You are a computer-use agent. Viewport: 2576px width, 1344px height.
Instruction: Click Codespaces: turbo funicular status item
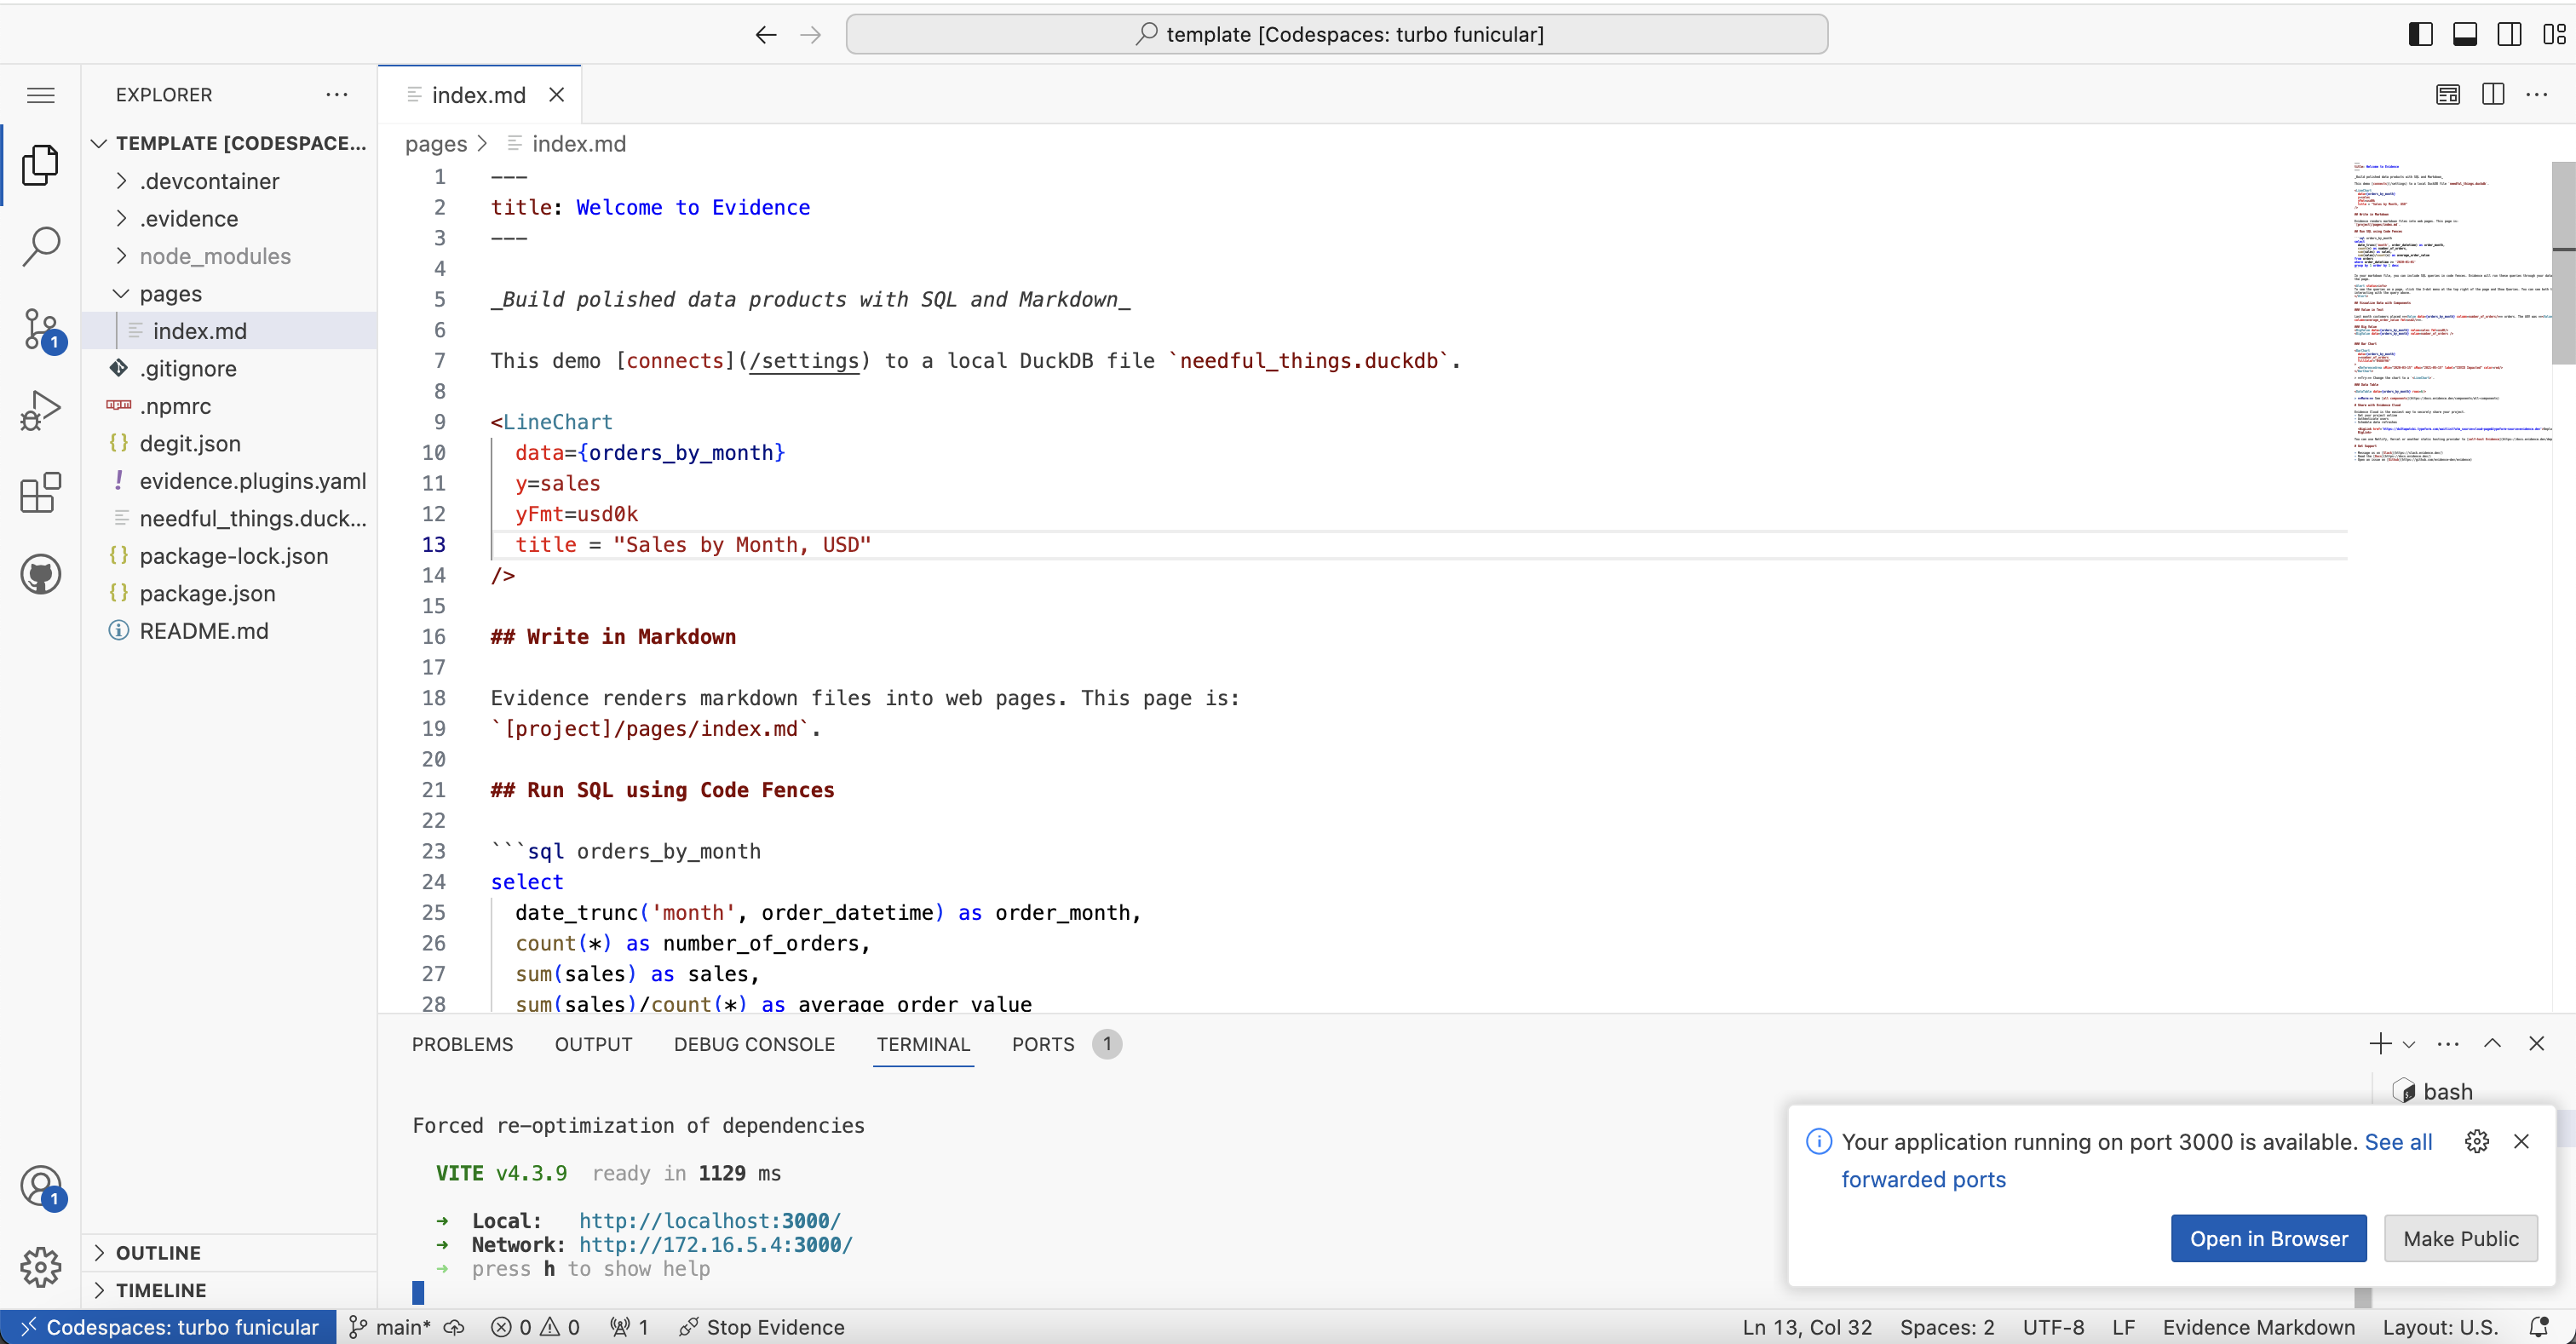(x=169, y=1327)
